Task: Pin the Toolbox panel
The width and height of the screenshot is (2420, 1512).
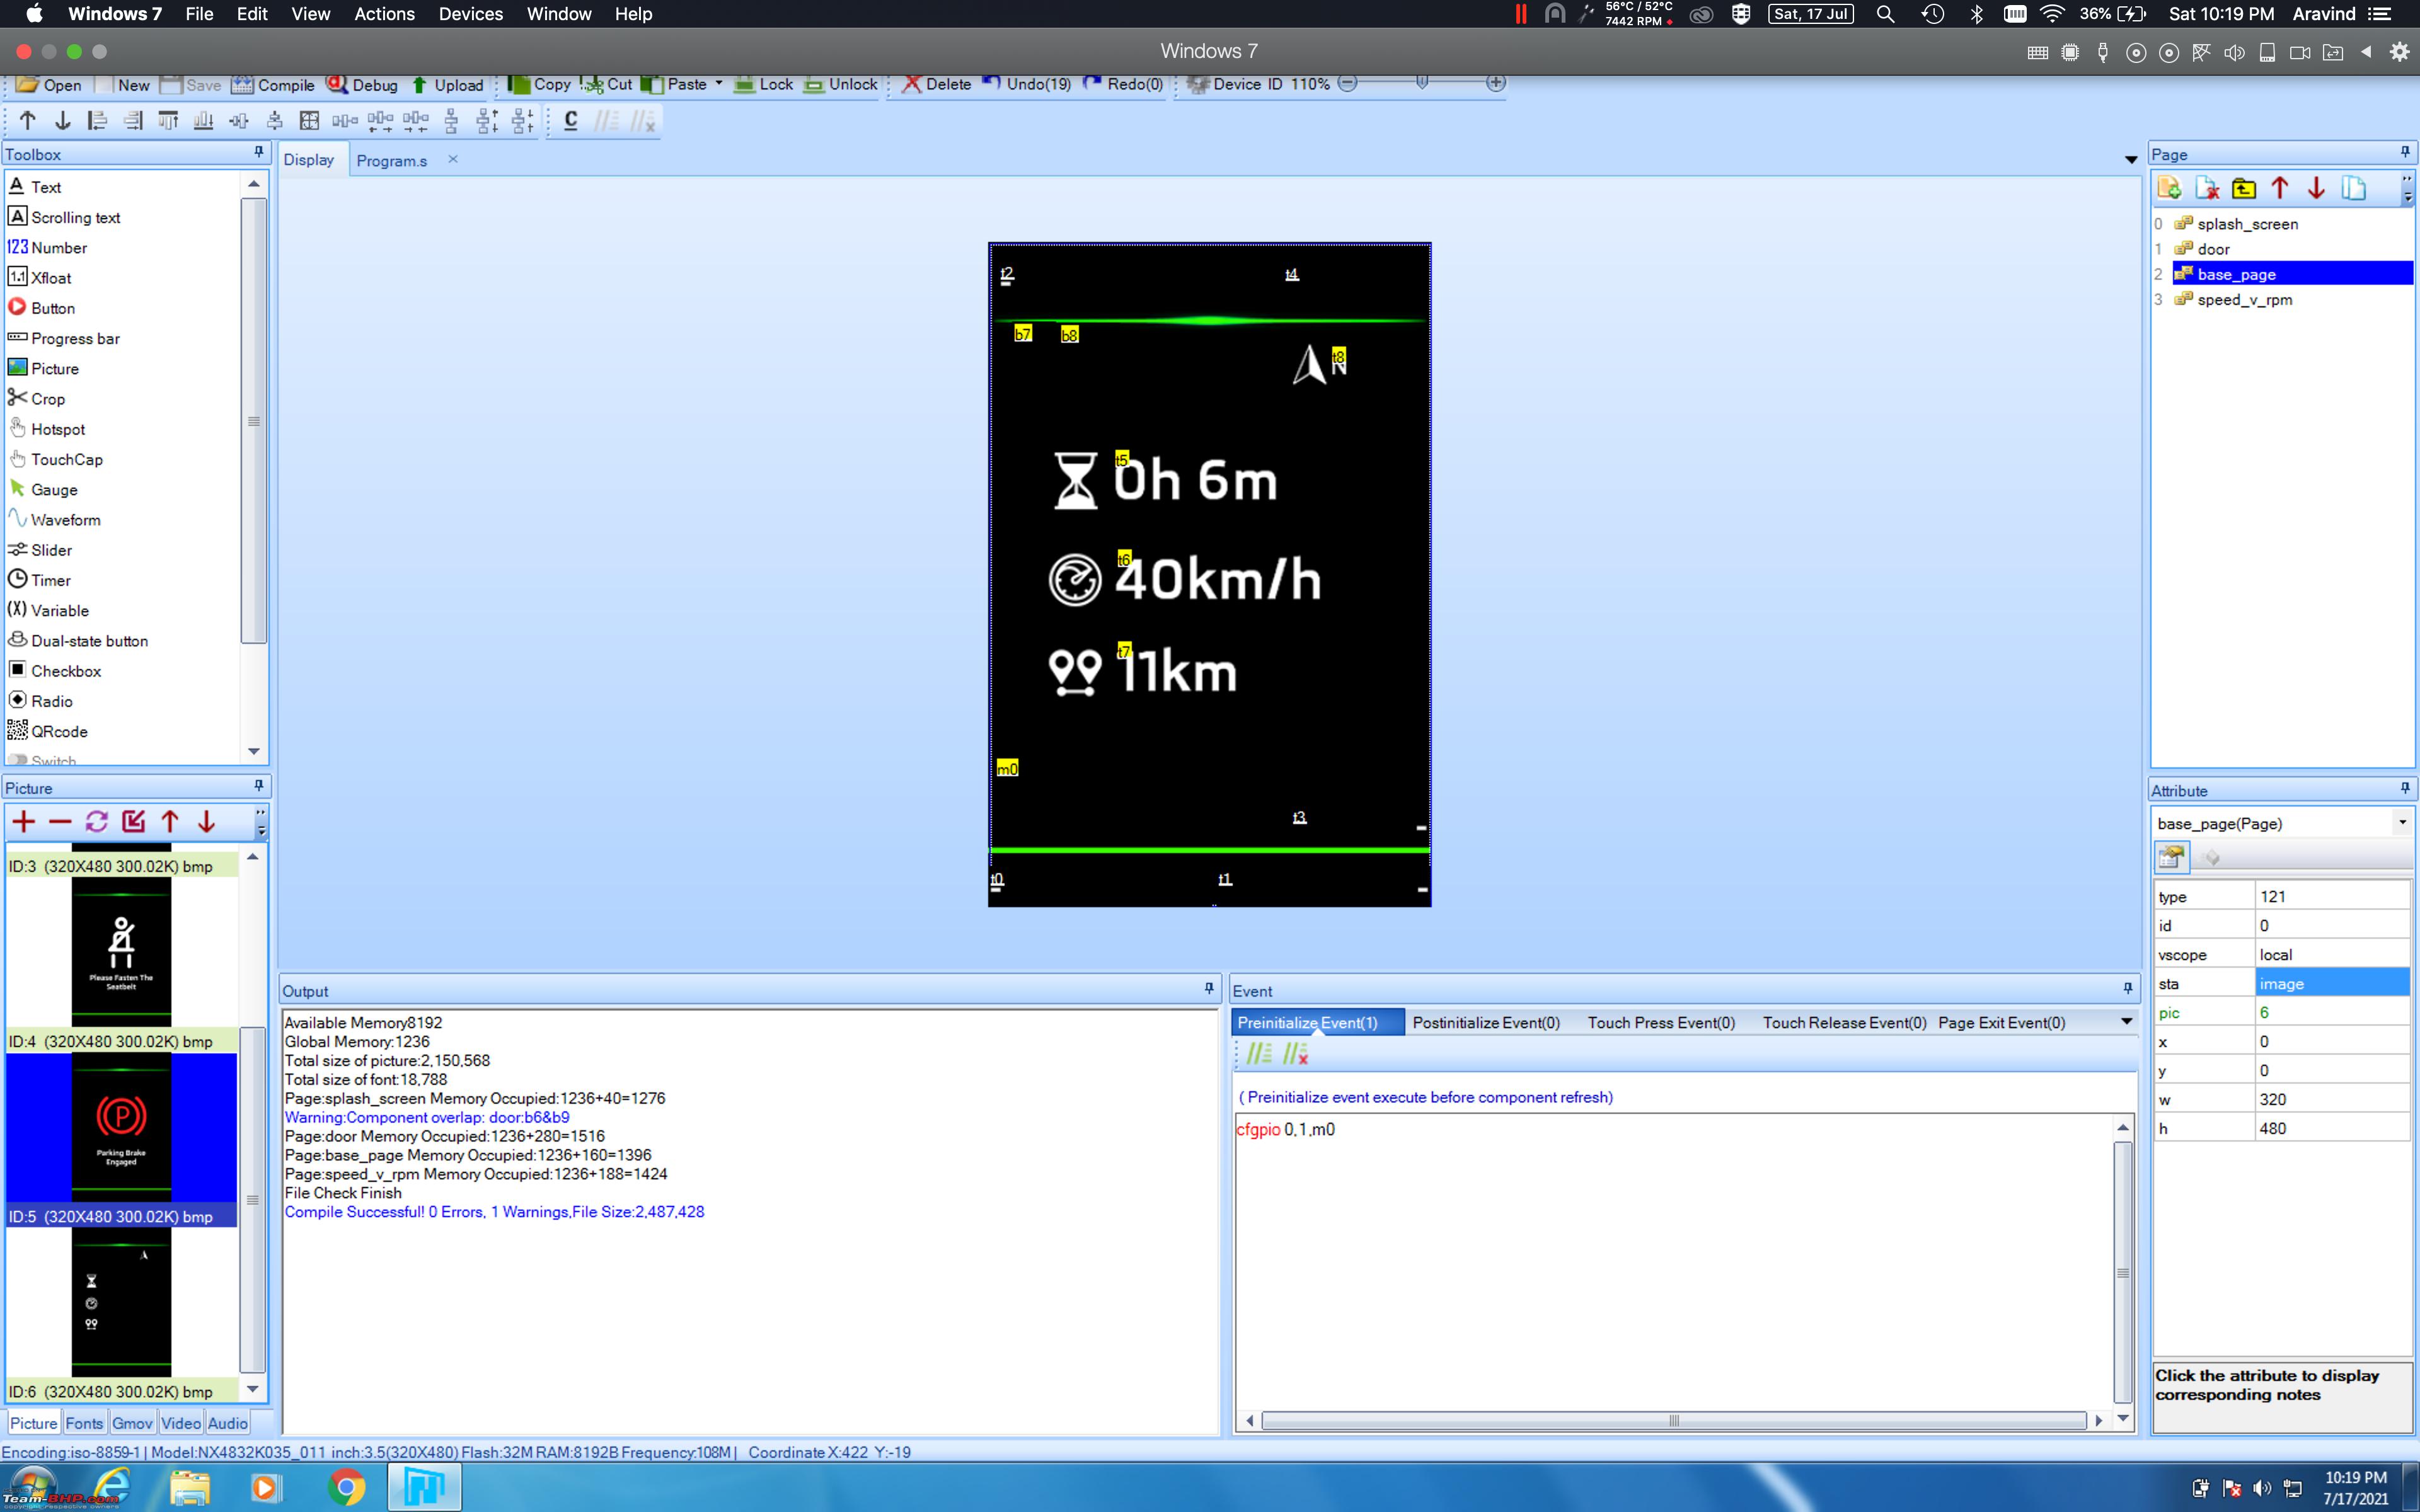Action: coord(259,152)
